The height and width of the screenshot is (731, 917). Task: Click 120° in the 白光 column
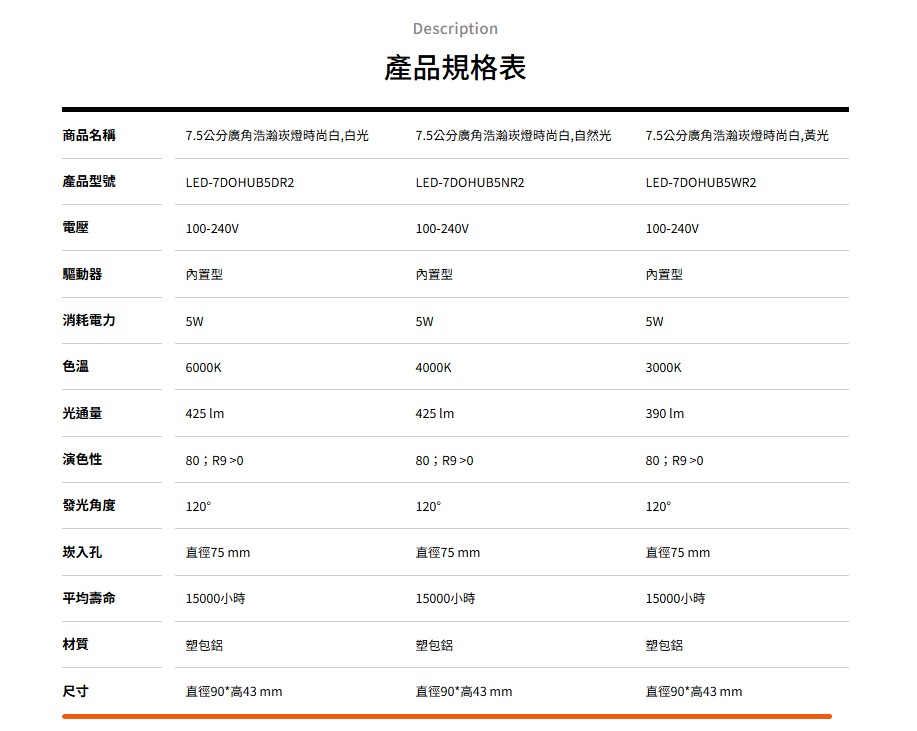click(x=198, y=506)
